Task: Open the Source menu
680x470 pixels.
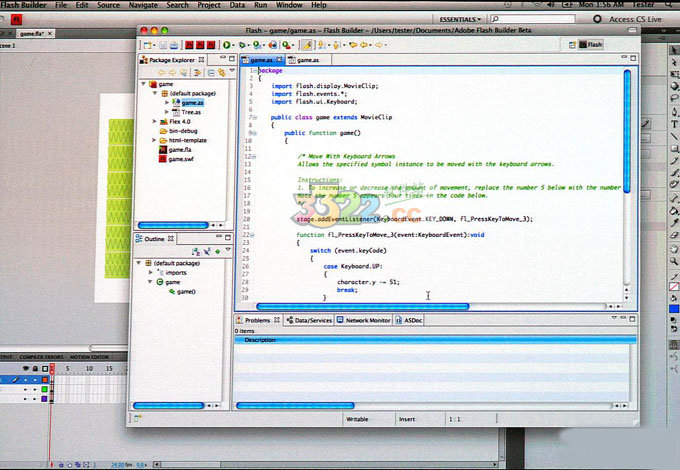Action: [108, 5]
